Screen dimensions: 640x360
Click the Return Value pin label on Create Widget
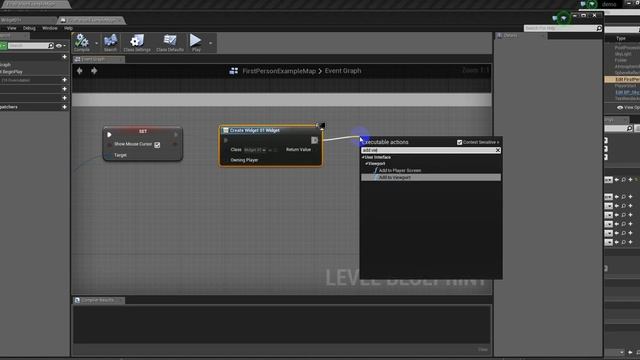coord(298,150)
